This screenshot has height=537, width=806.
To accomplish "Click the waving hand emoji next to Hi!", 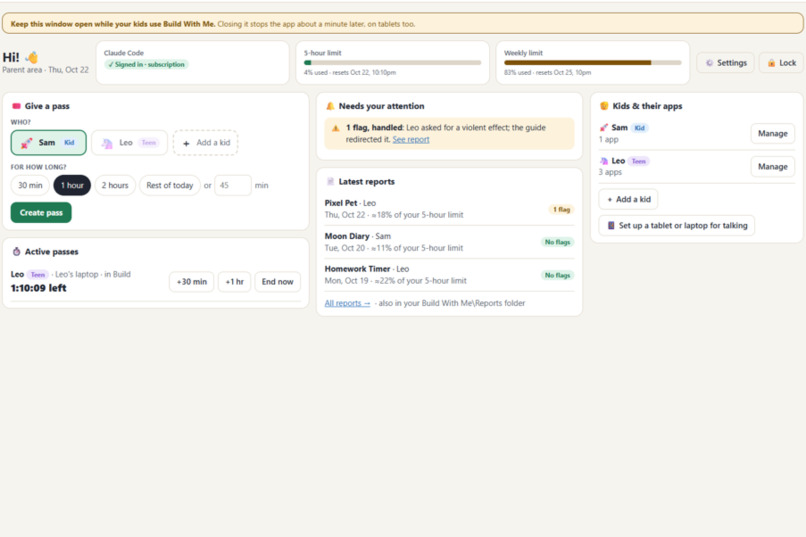I will point(32,57).
